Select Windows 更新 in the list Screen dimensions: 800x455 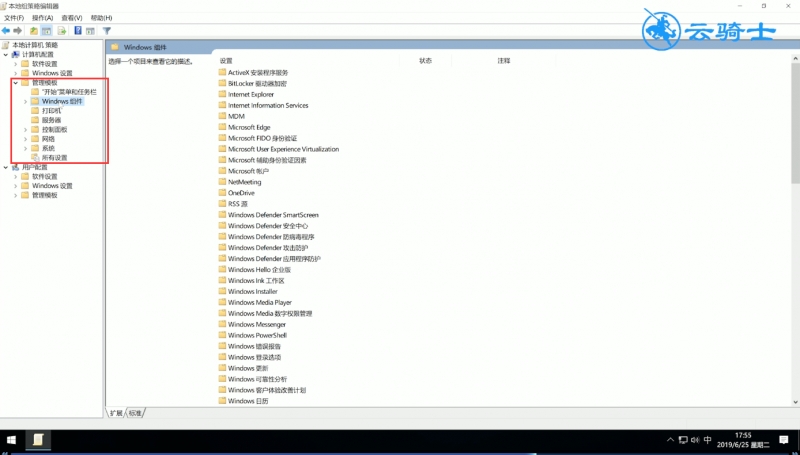248,368
